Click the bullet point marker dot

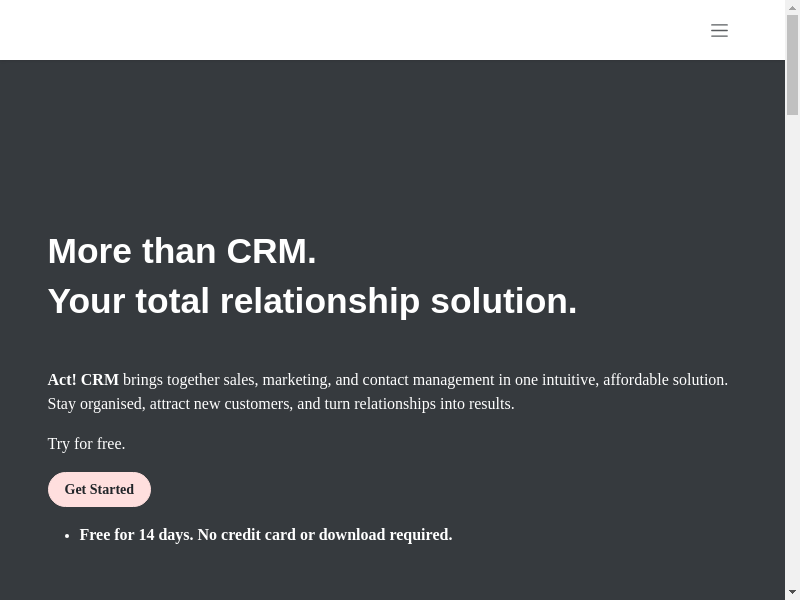(68, 536)
